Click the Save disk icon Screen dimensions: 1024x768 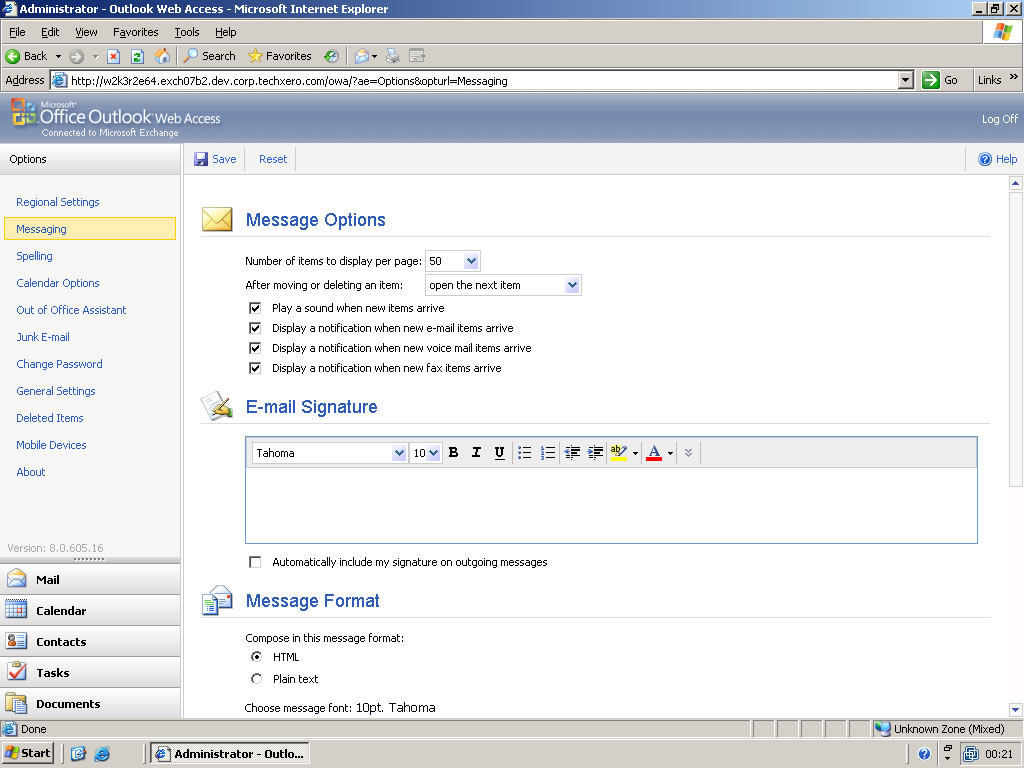(201, 159)
